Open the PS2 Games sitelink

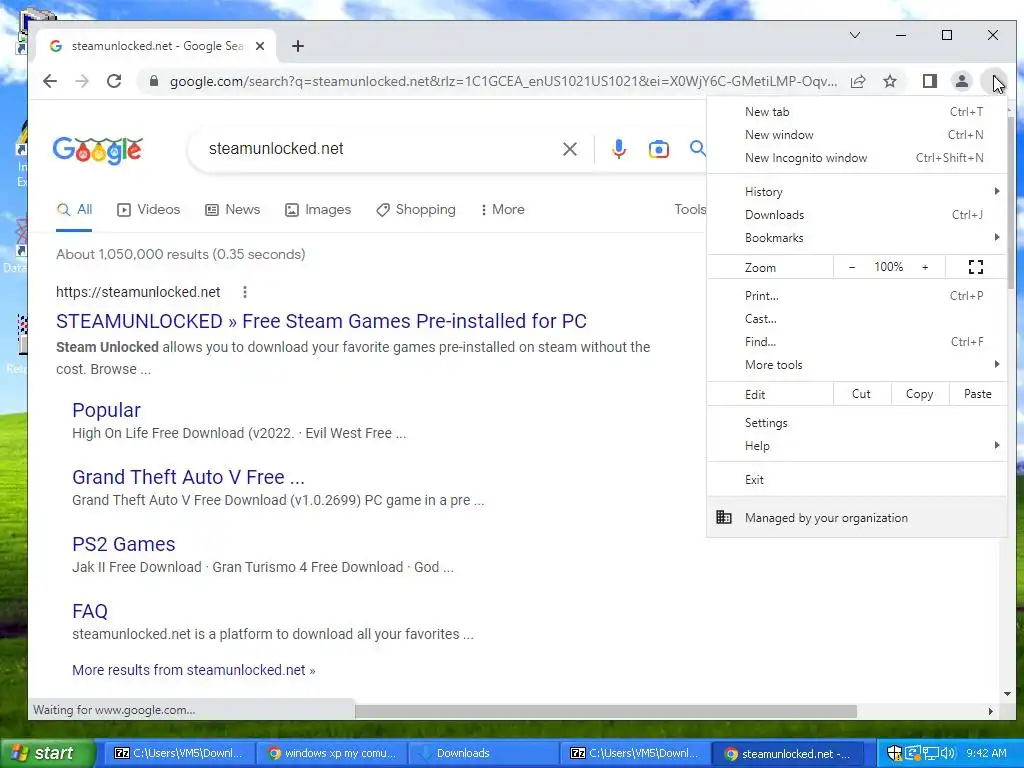(x=123, y=544)
